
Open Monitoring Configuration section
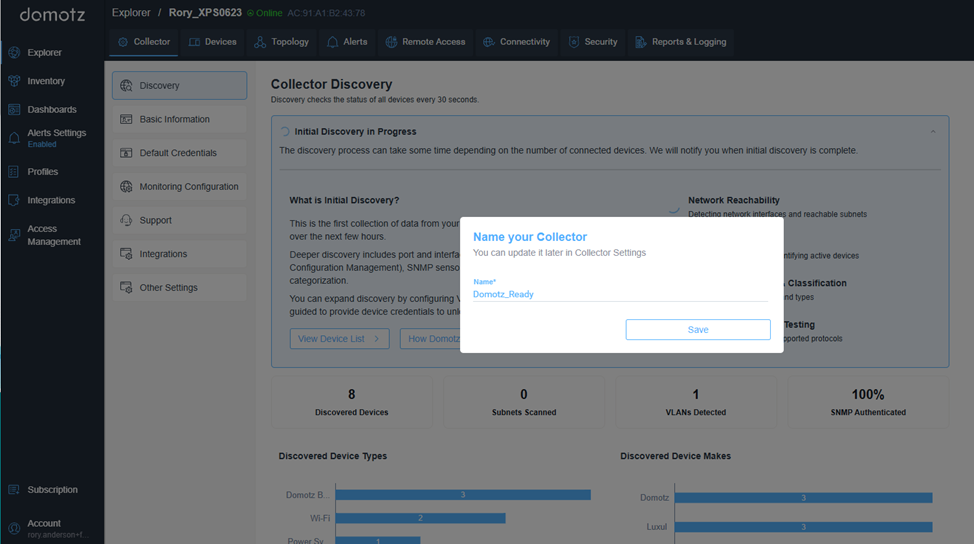point(180,186)
